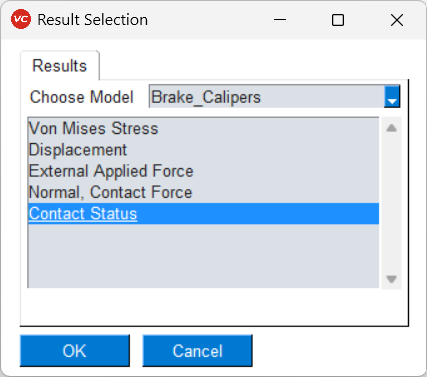Click the Result Selection title bar text
Image resolution: width=427 pixels, height=377 pixels.
(x=93, y=20)
